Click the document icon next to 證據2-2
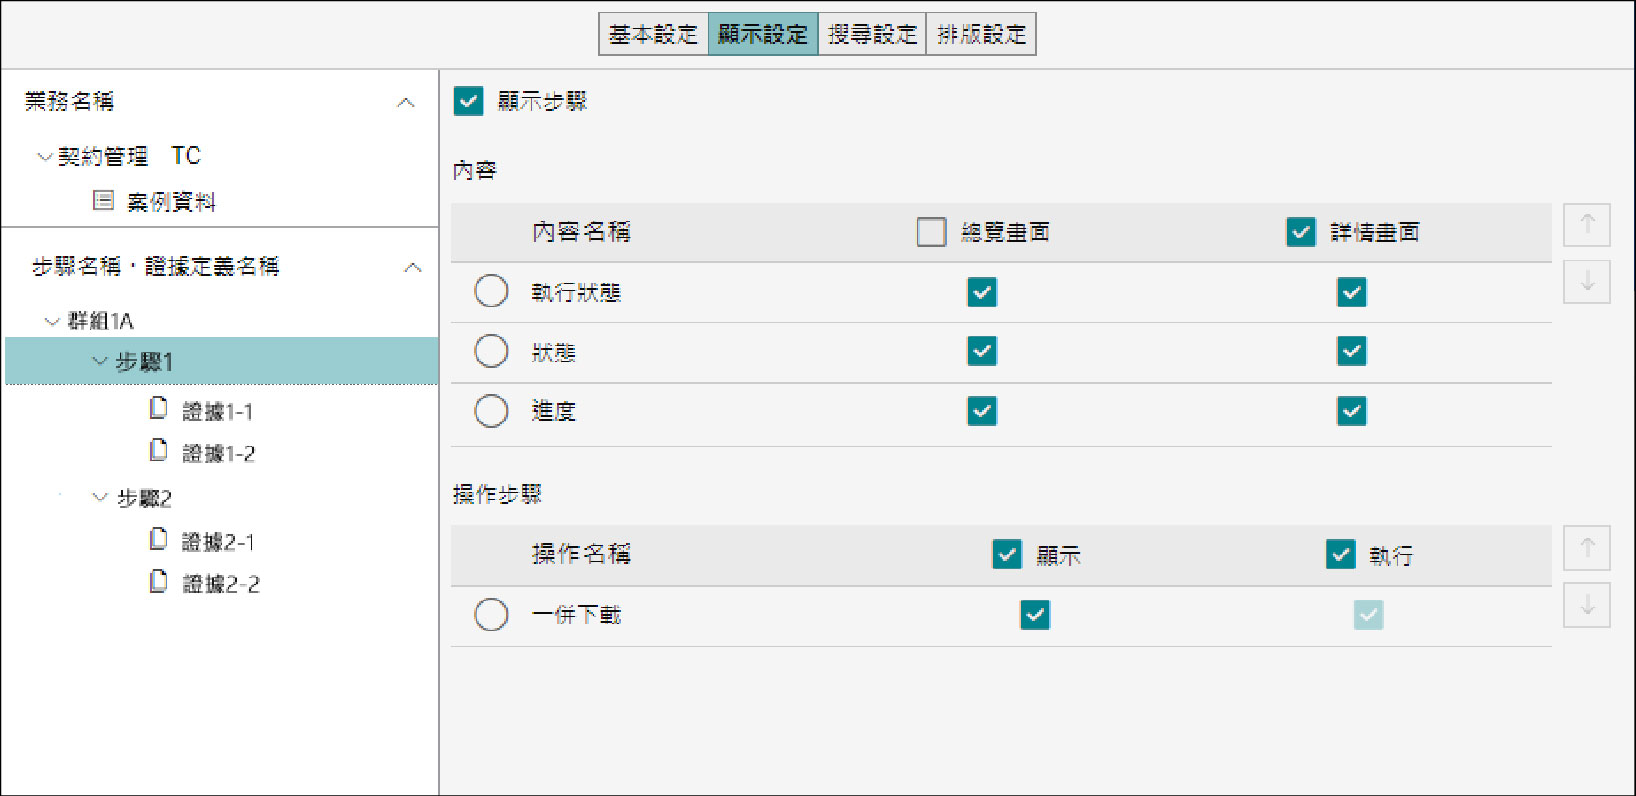 tap(158, 582)
